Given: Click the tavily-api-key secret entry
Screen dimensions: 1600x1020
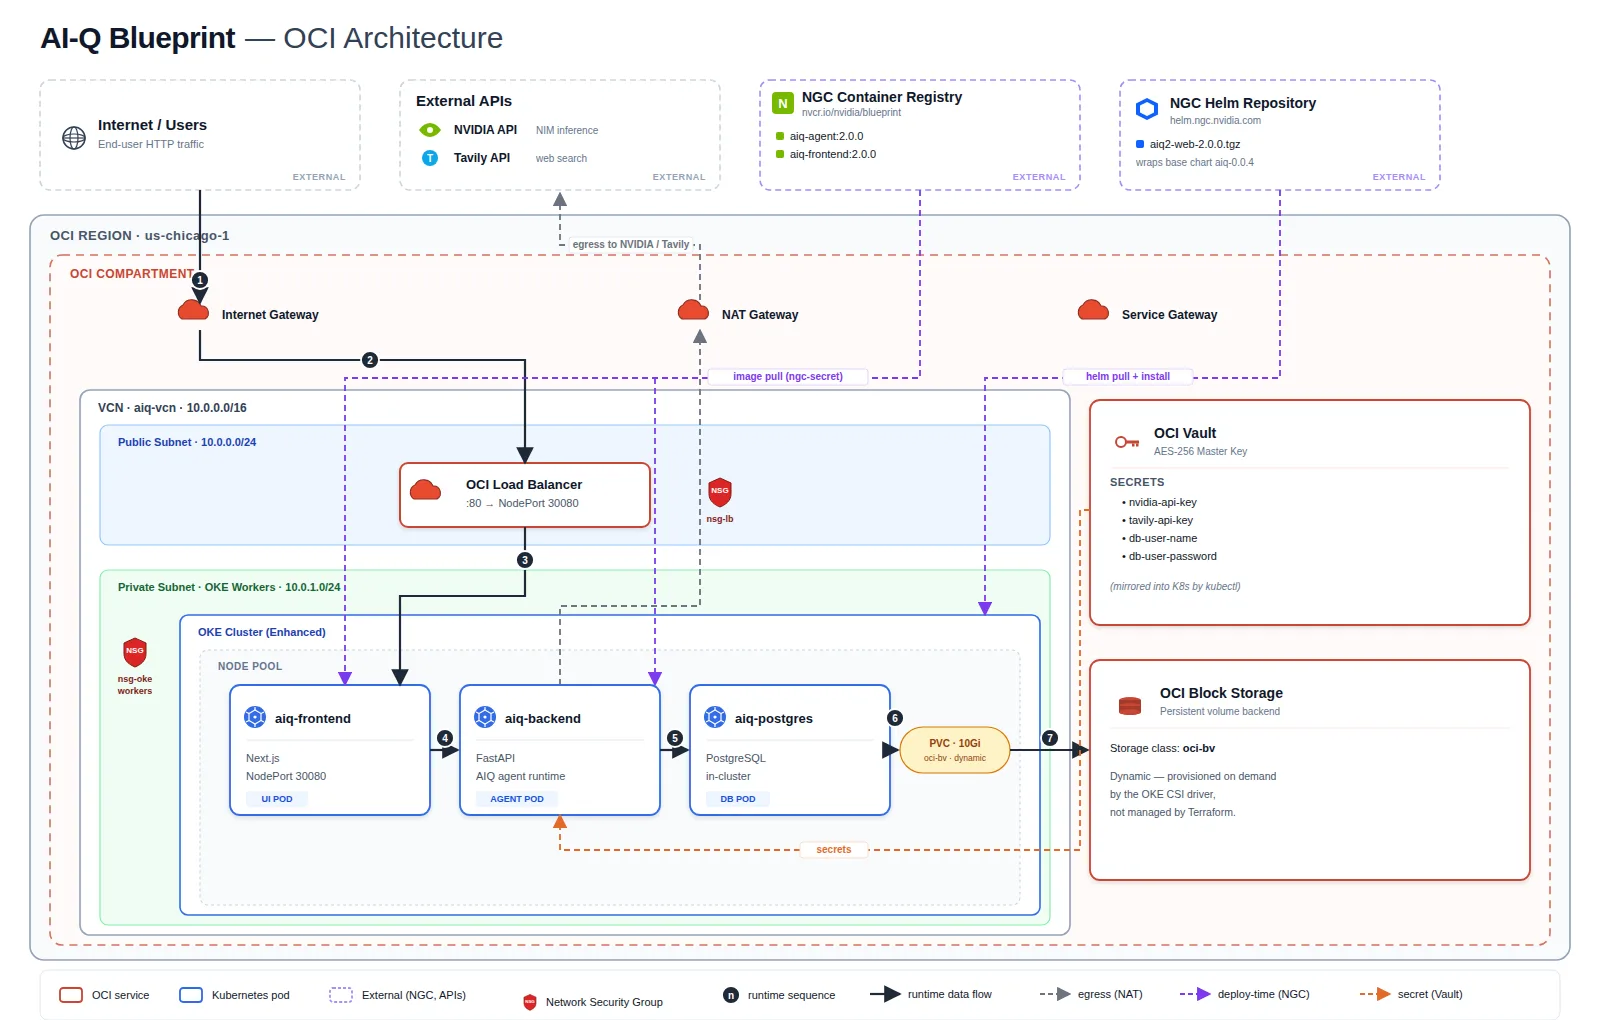Looking at the screenshot, I should tap(1158, 520).
